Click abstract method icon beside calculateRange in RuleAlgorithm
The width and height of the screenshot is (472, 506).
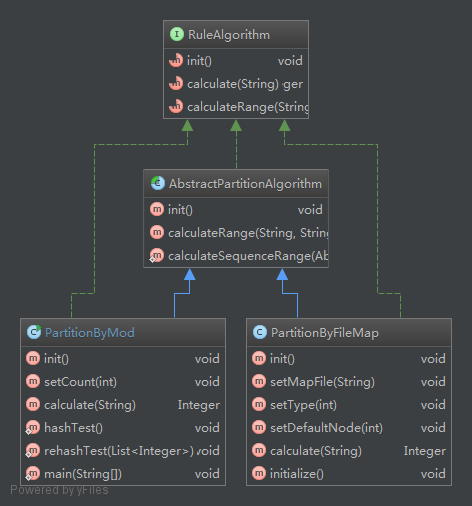pyautogui.click(x=176, y=106)
